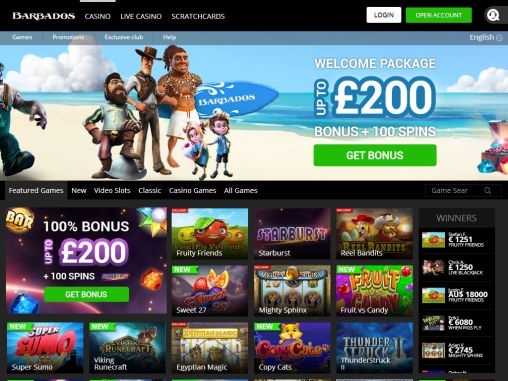This screenshot has height=381, width=508.
Task: Launch the Fruity Friends game
Action: (210, 234)
